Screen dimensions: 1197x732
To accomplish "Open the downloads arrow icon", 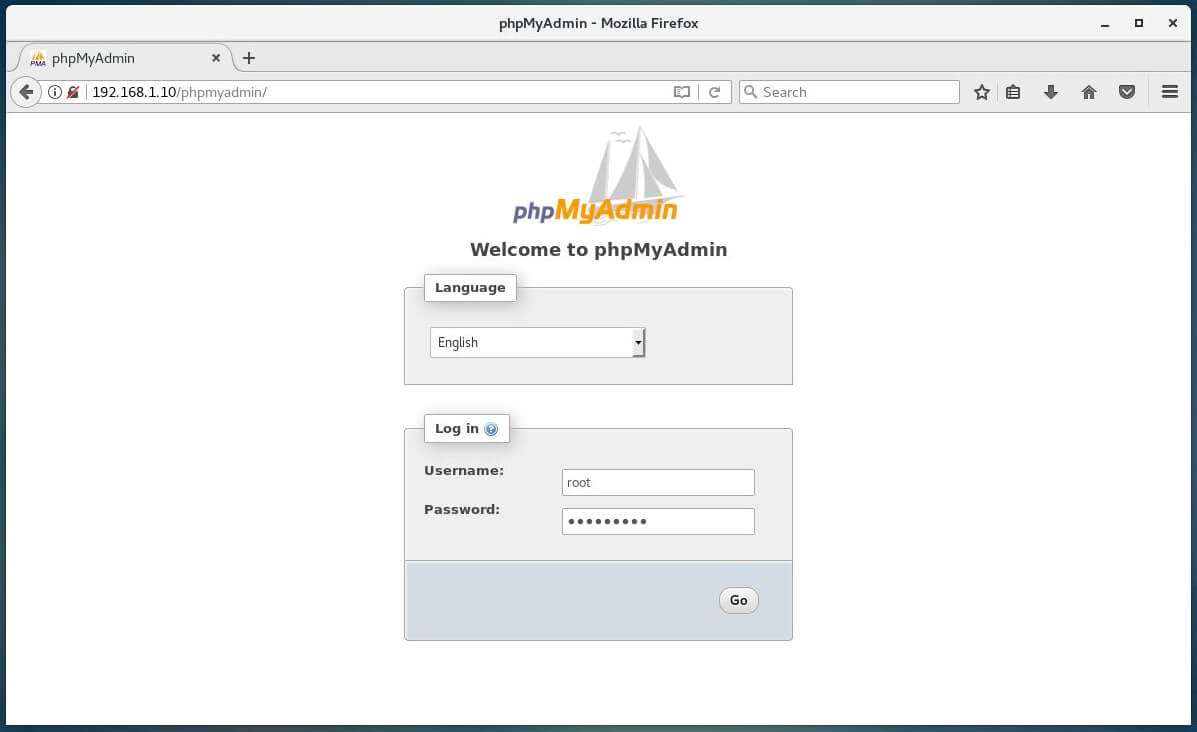I will point(1051,92).
